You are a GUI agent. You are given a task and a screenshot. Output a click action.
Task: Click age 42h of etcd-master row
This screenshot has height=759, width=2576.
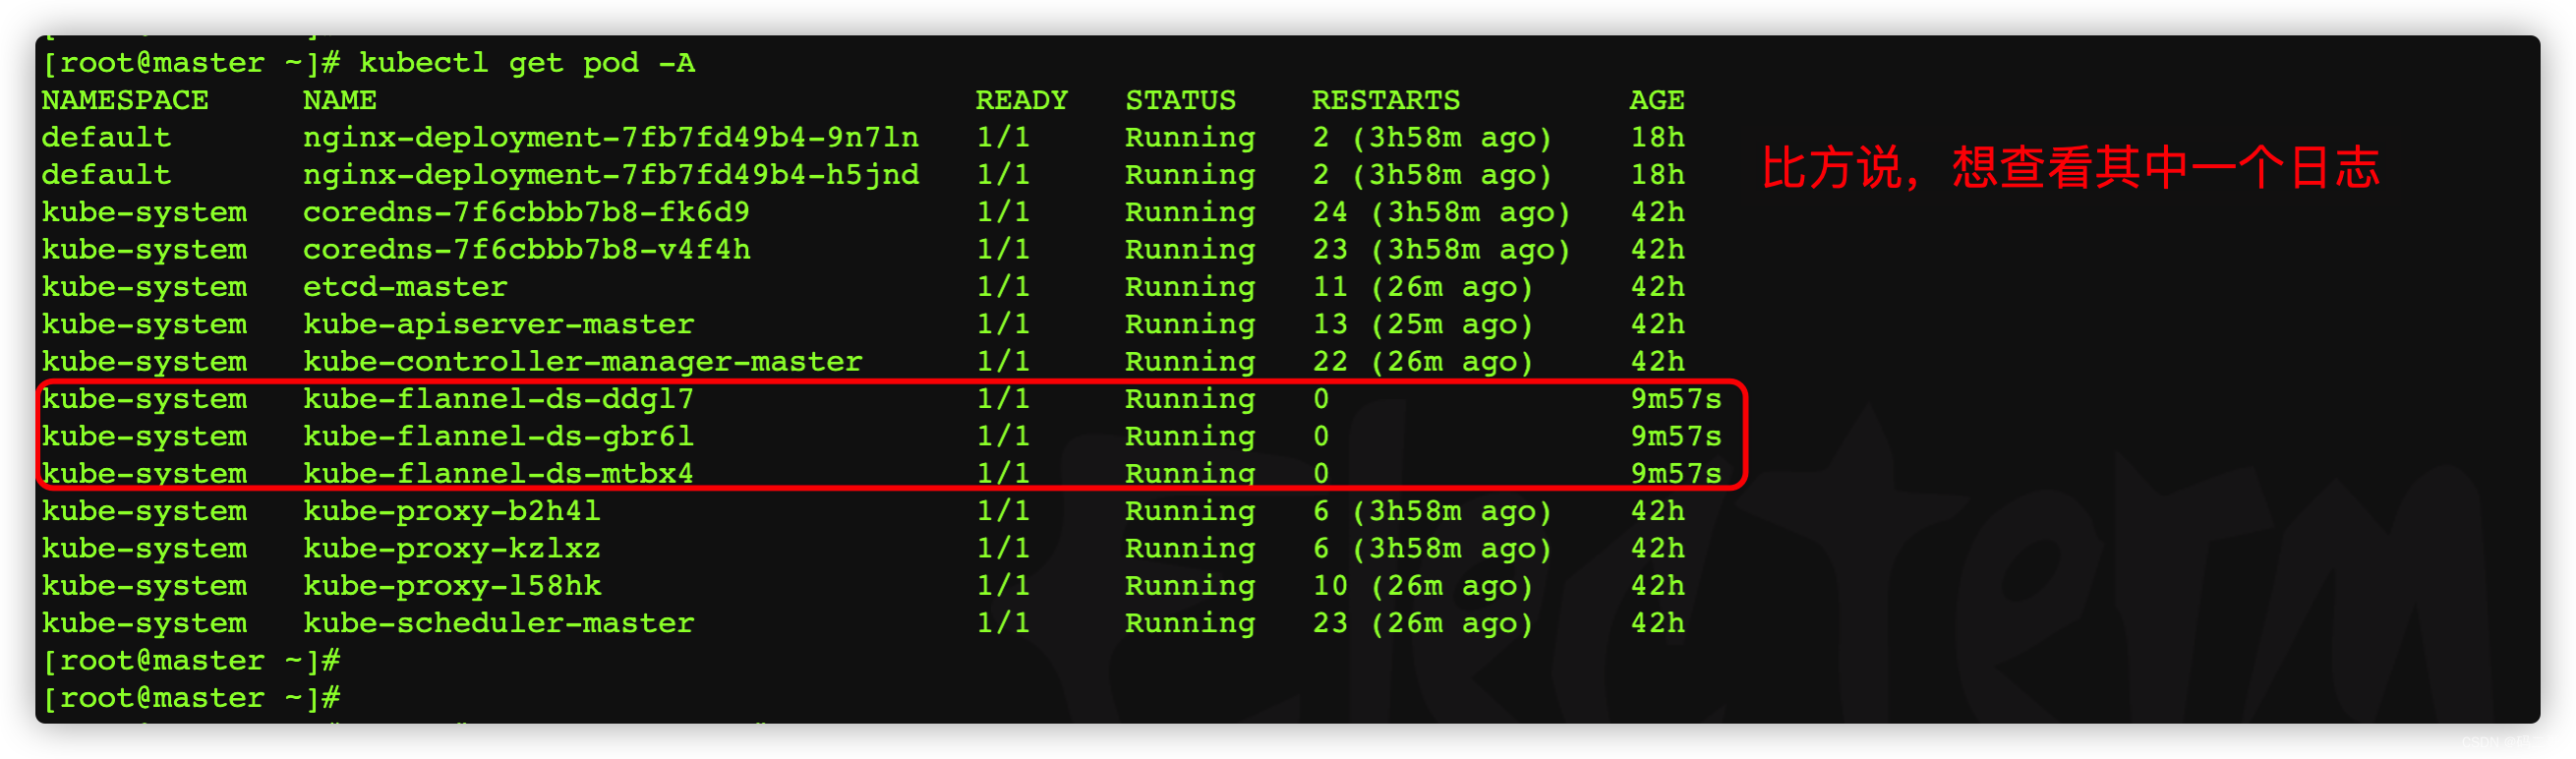click(x=1657, y=287)
